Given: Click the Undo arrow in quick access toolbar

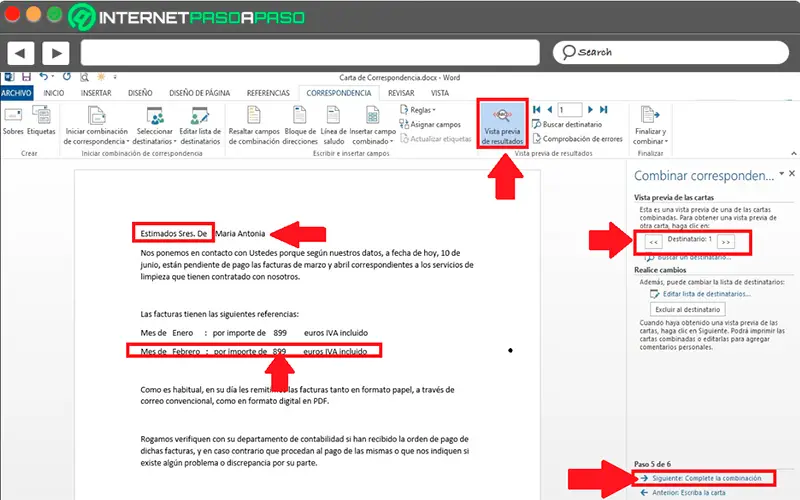Looking at the screenshot, I should [x=44, y=77].
